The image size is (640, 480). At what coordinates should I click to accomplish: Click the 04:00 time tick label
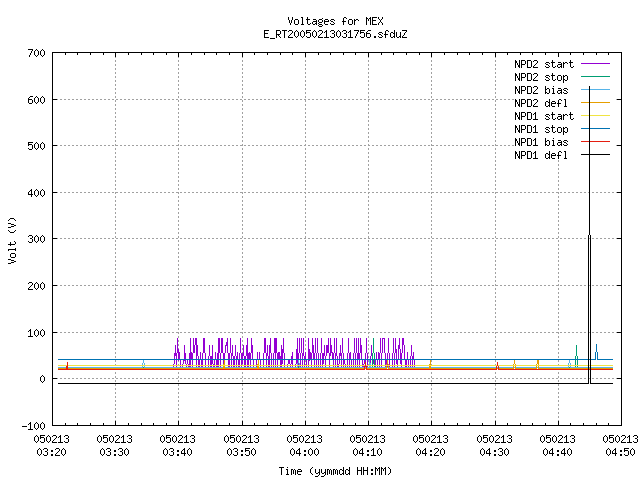[304, 453]
